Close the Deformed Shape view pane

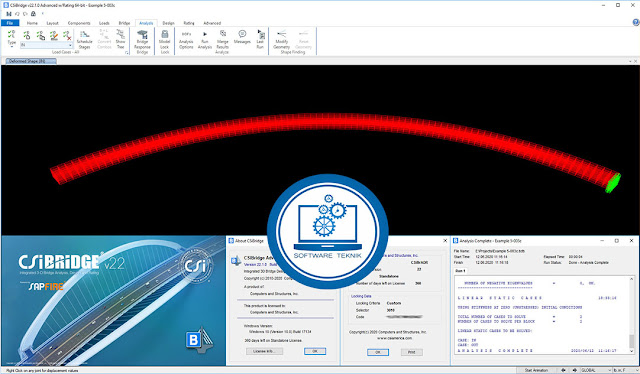pos(636,61)
